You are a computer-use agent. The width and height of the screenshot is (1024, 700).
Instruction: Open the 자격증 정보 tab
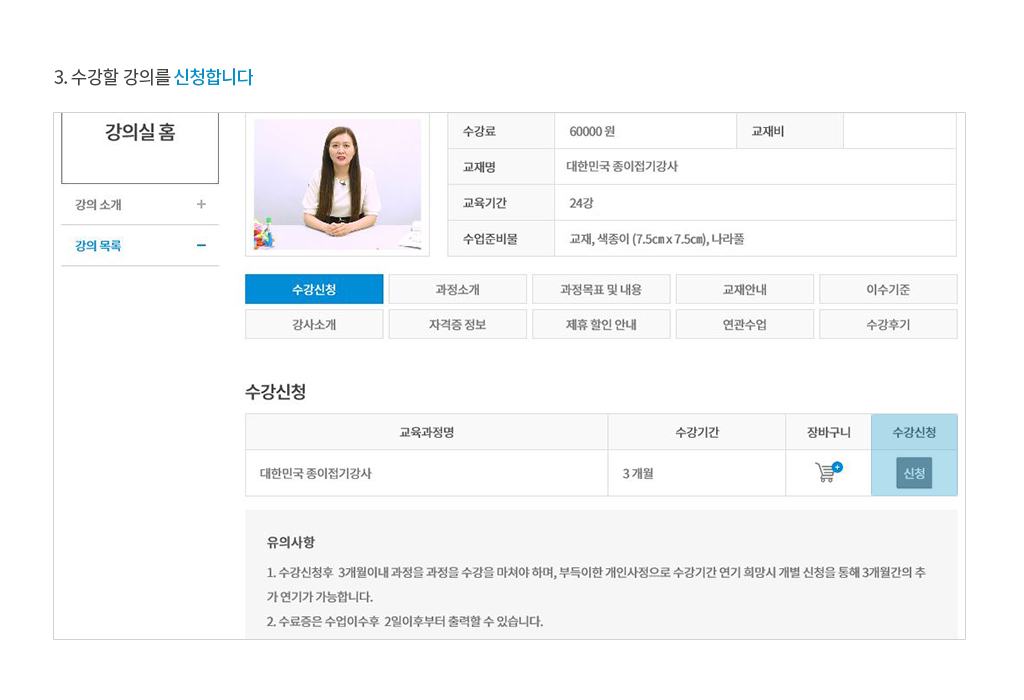457,325
